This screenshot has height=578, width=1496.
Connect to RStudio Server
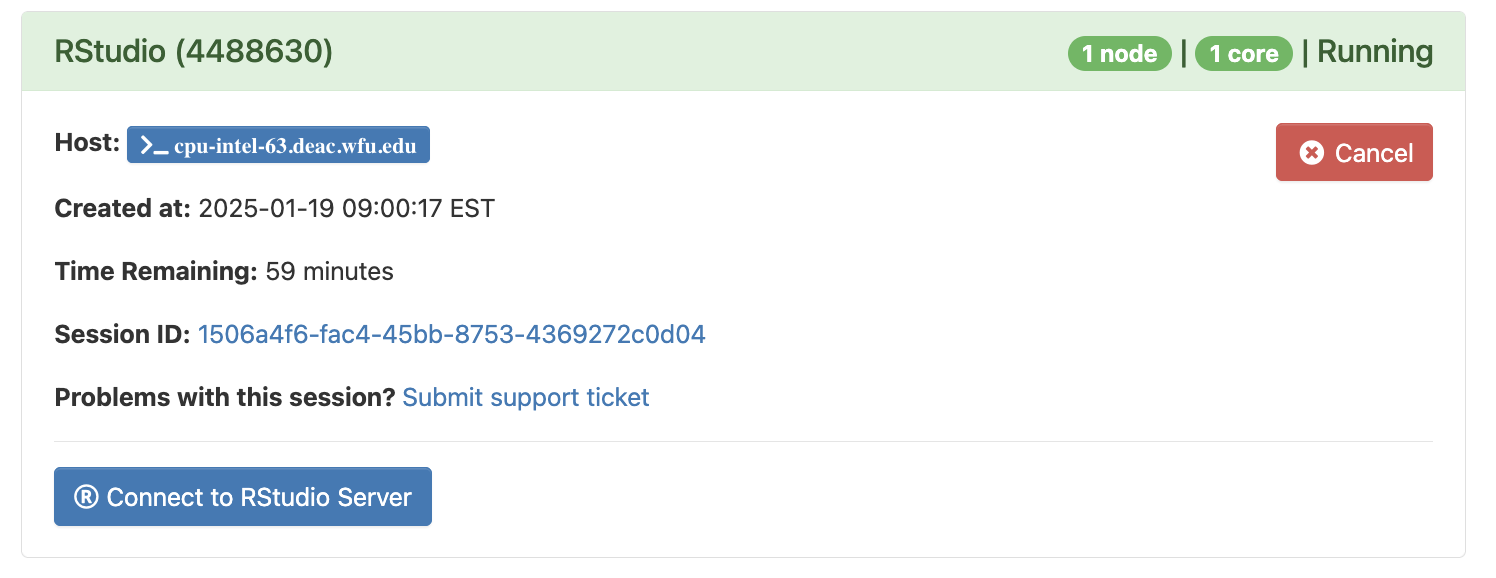(x=243, y=497)
